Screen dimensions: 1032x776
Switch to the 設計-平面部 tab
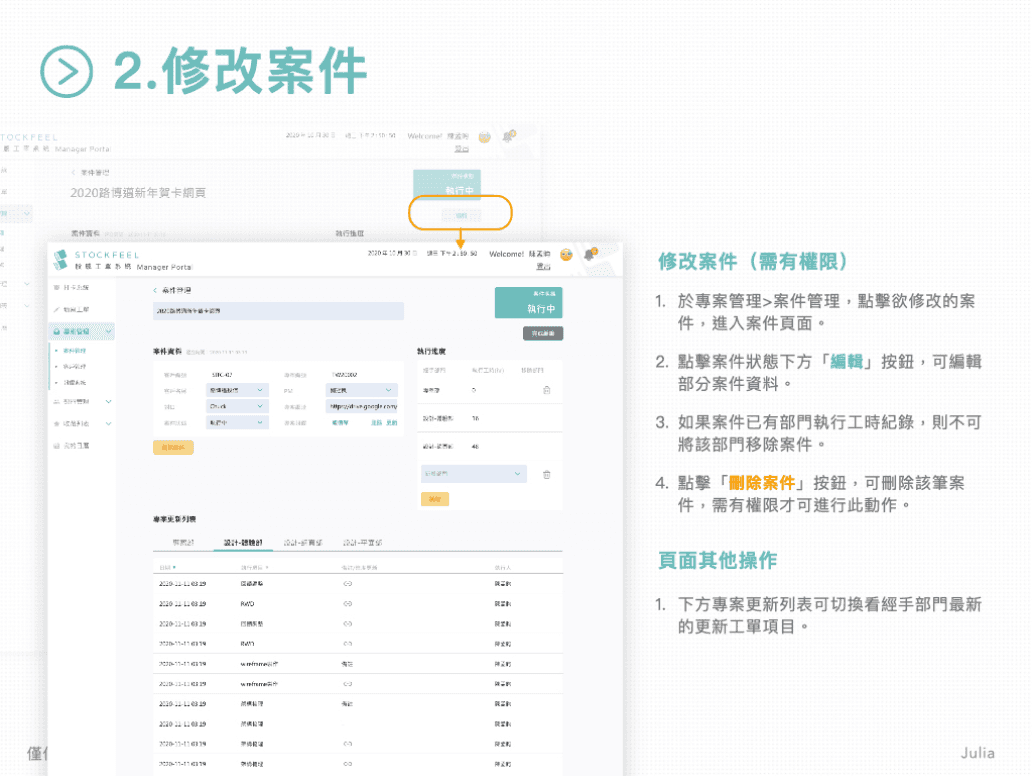click(361, 542)
